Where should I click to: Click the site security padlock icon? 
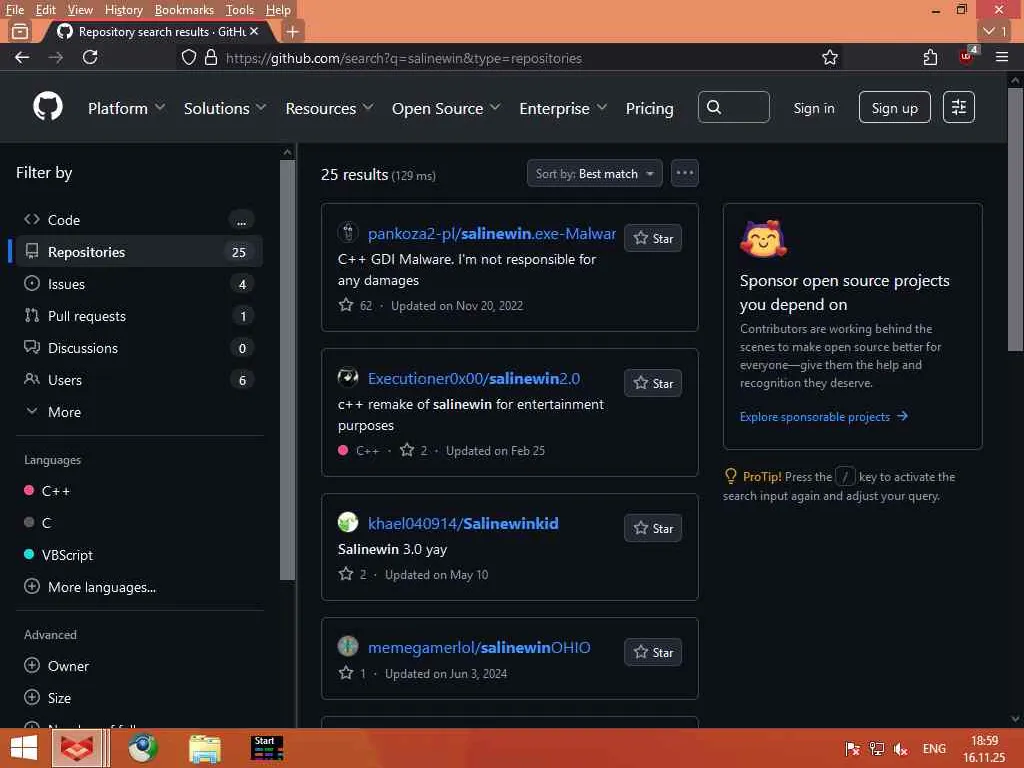coord(210,57)
